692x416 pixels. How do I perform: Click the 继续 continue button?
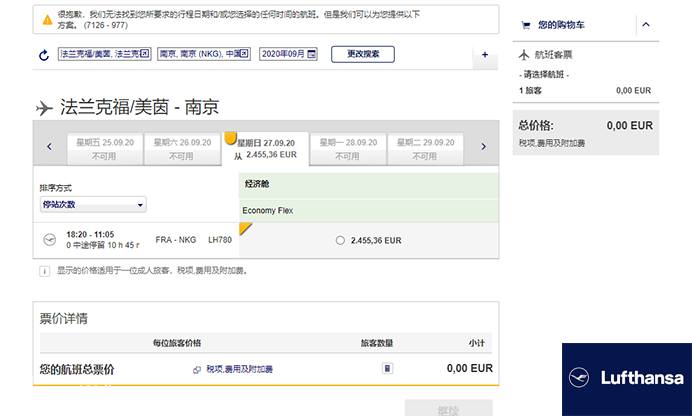[448, 409]
